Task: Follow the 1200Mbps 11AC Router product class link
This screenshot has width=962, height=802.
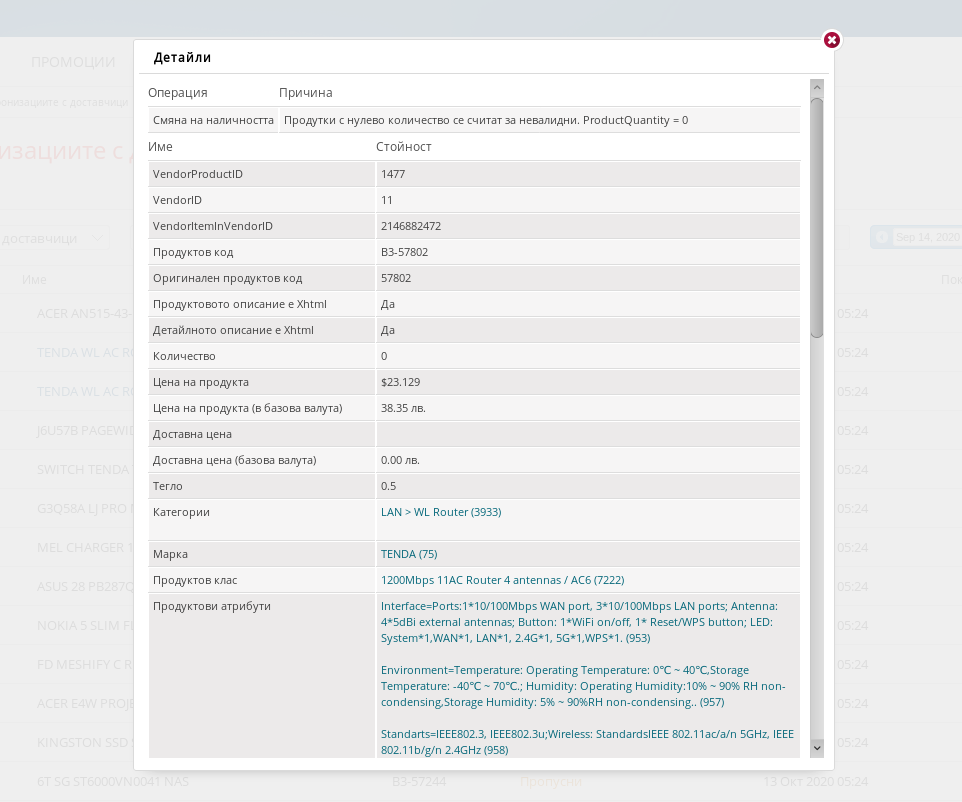Action: 502,580
